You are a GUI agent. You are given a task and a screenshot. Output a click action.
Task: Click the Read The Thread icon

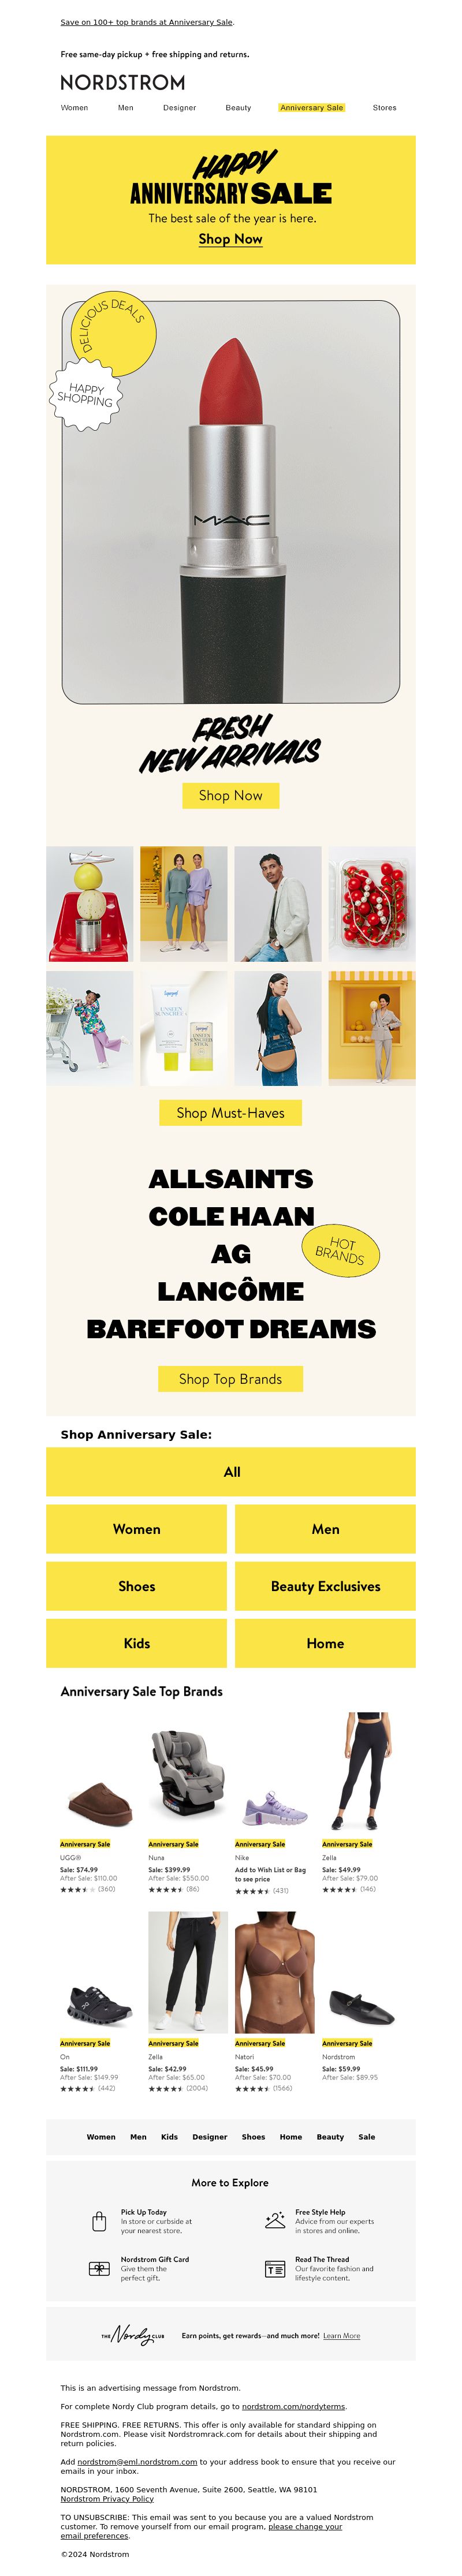[x=275, y=2269]
